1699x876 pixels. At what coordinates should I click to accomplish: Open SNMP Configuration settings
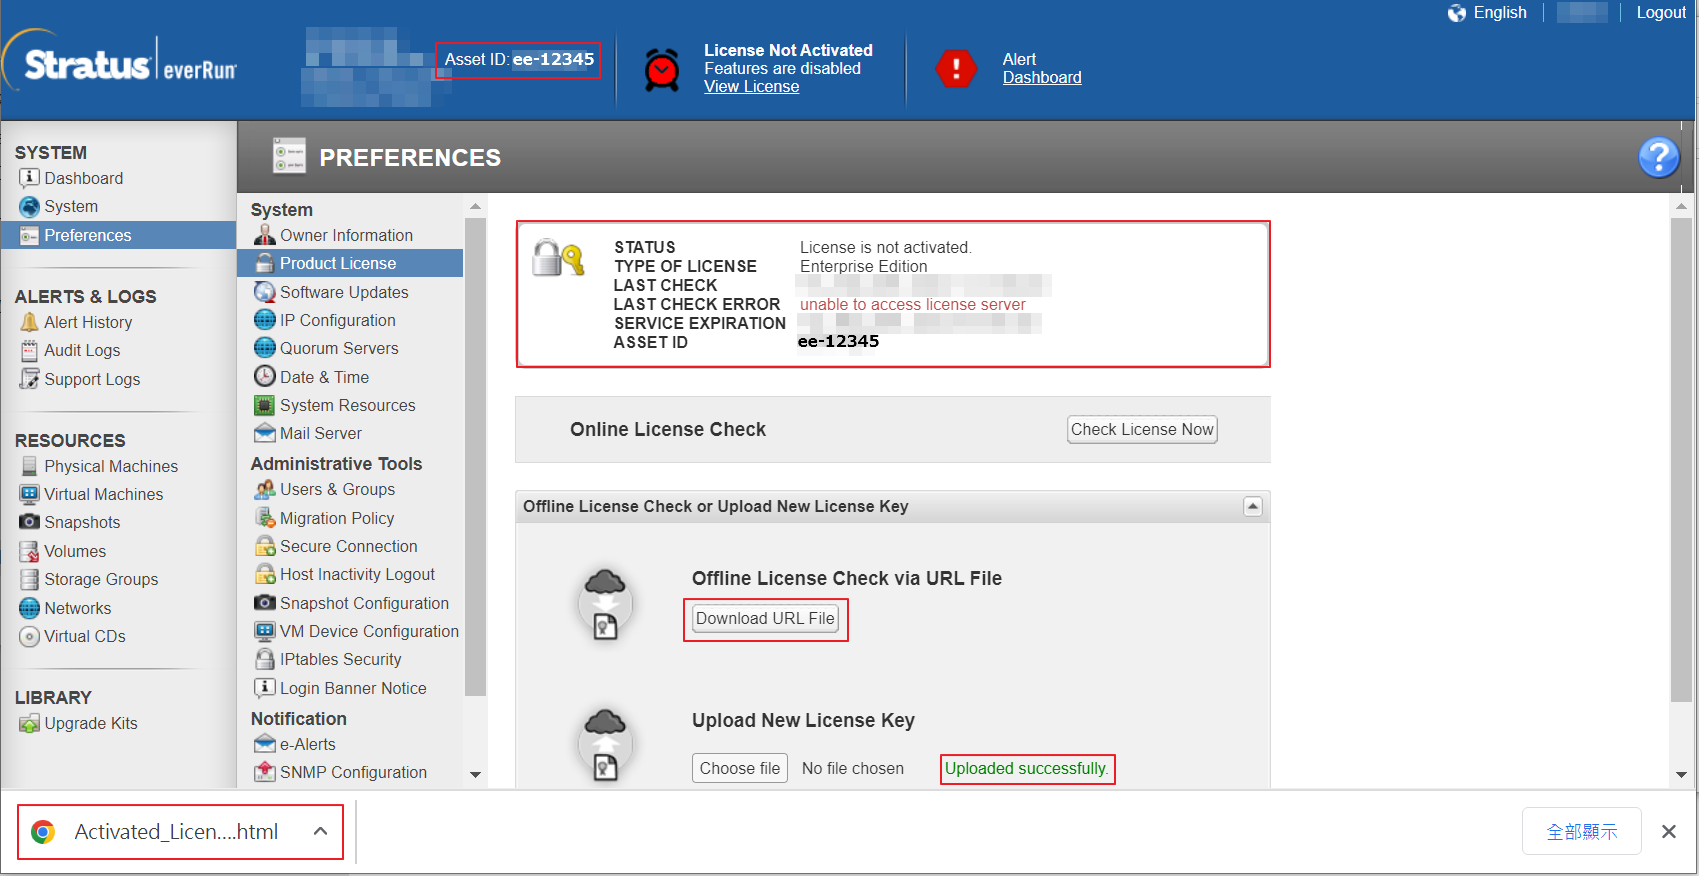pyautogui.click(x=353, y=772)
